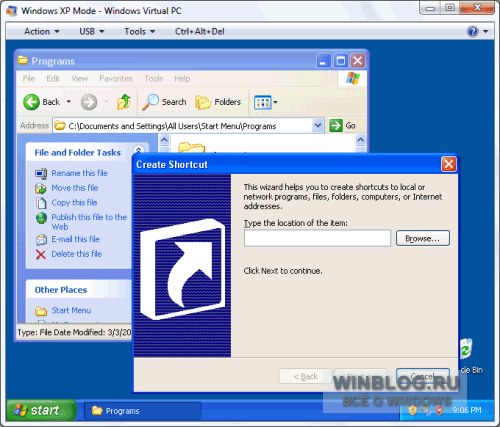Send Ctrl+Alt+Del to virtual machine
This screenshot has width=500, height=427.
tap(200, 31)
